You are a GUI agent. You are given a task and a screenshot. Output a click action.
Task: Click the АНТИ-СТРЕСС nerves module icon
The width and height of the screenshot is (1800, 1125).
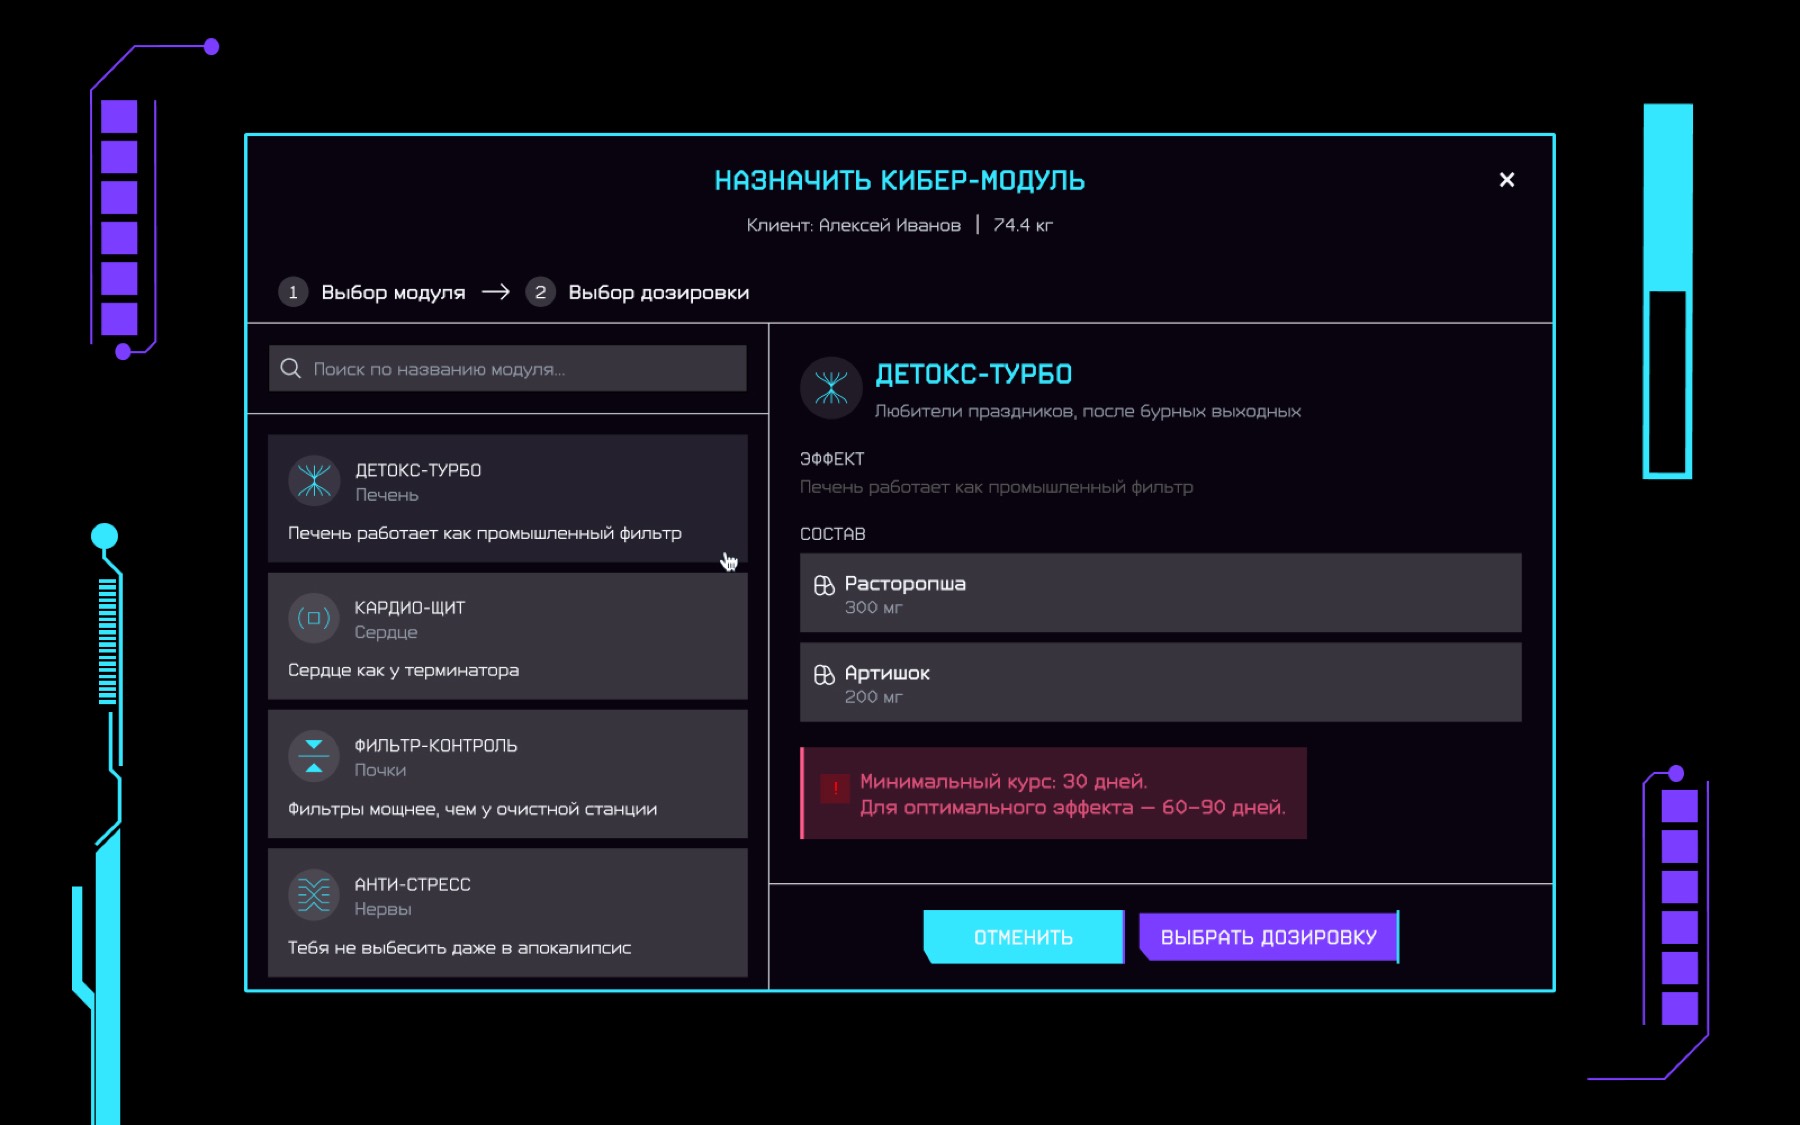[x=314, y=894]
